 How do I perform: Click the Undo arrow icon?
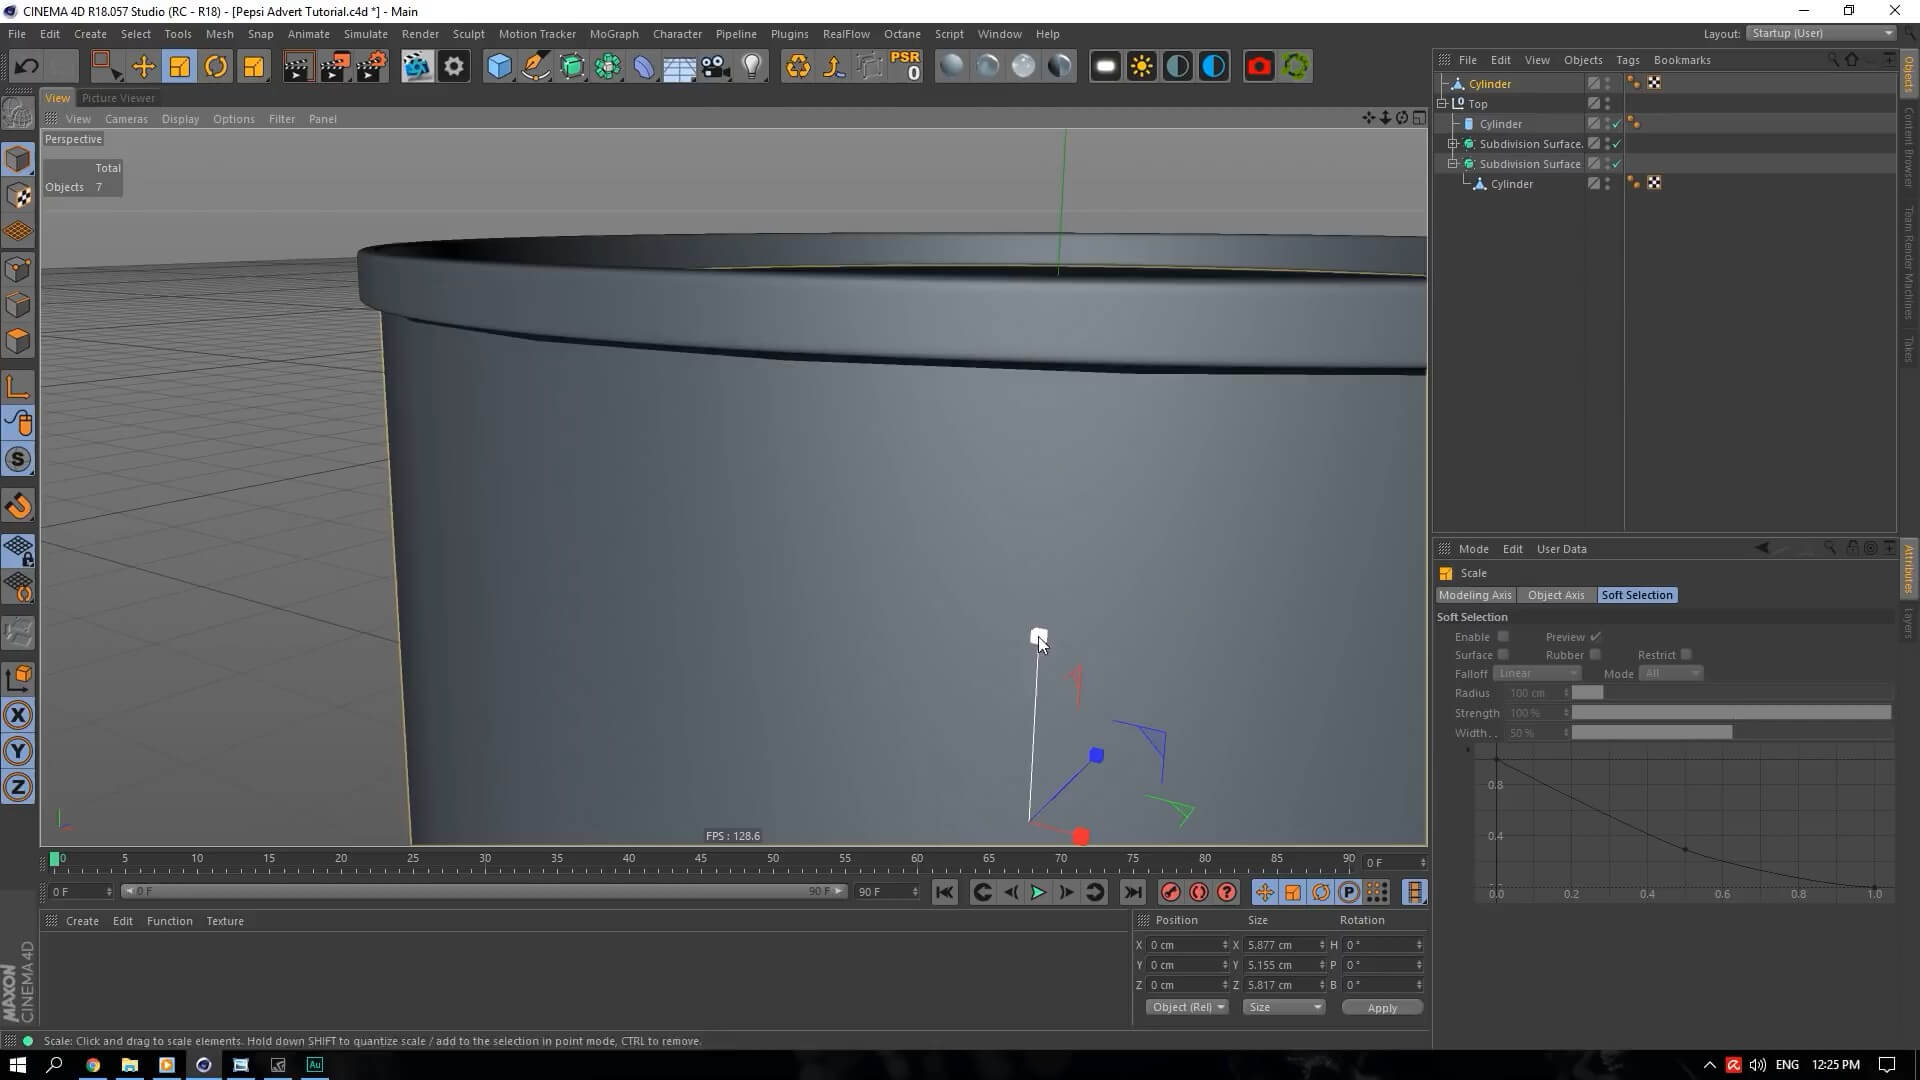27,67
